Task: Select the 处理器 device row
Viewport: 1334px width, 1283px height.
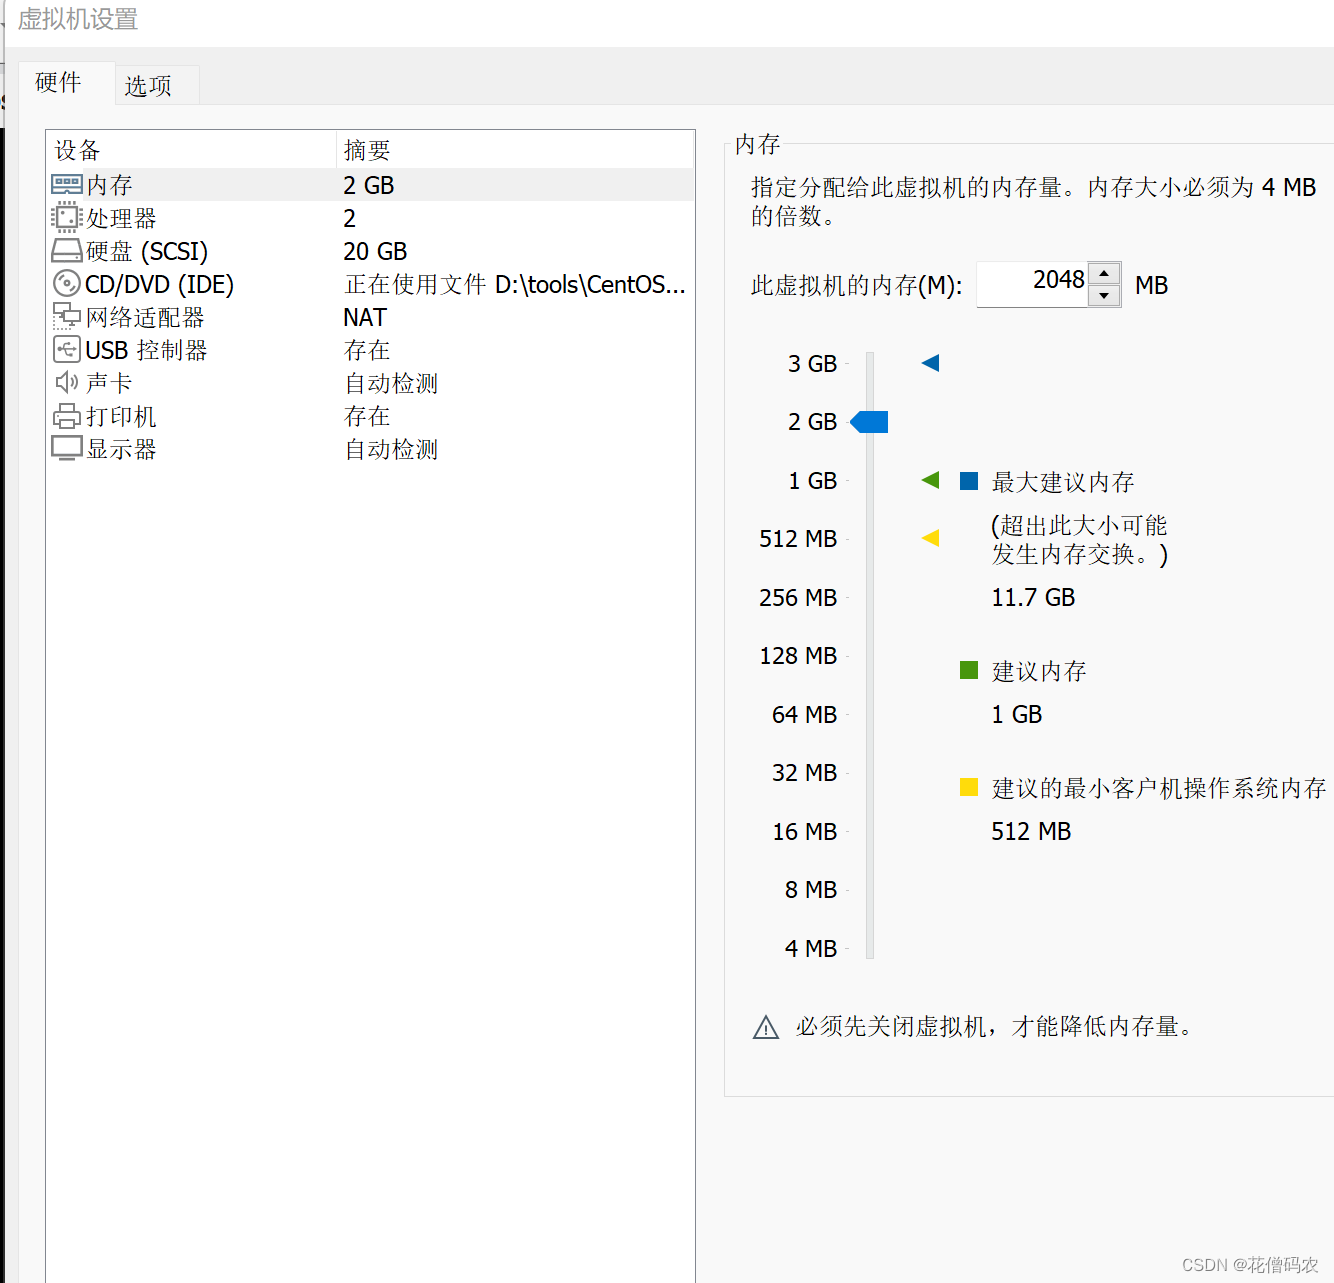Action: pos(371,218)
